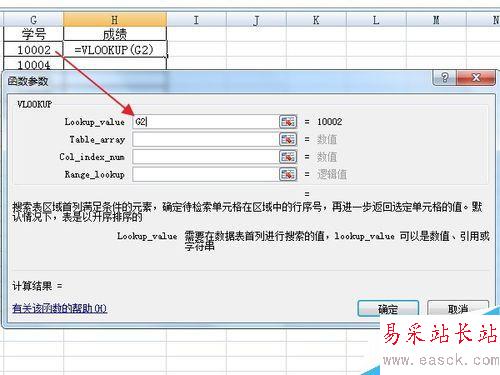
Task: Select column J header
Action: click(x=256, y=20)
